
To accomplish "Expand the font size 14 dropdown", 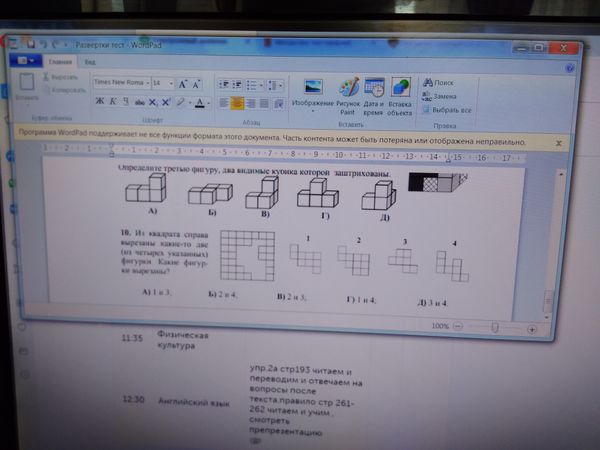I will (x=170, y=84).
